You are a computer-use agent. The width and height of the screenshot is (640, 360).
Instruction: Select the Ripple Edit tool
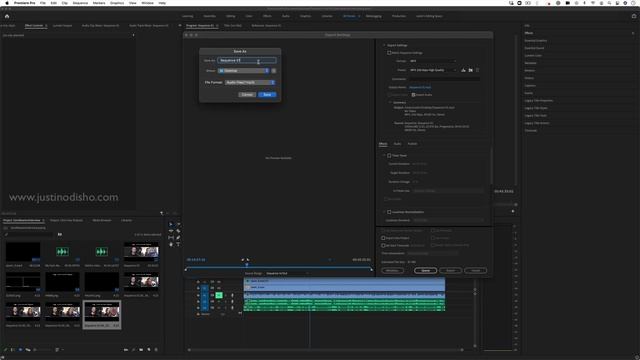171,231
